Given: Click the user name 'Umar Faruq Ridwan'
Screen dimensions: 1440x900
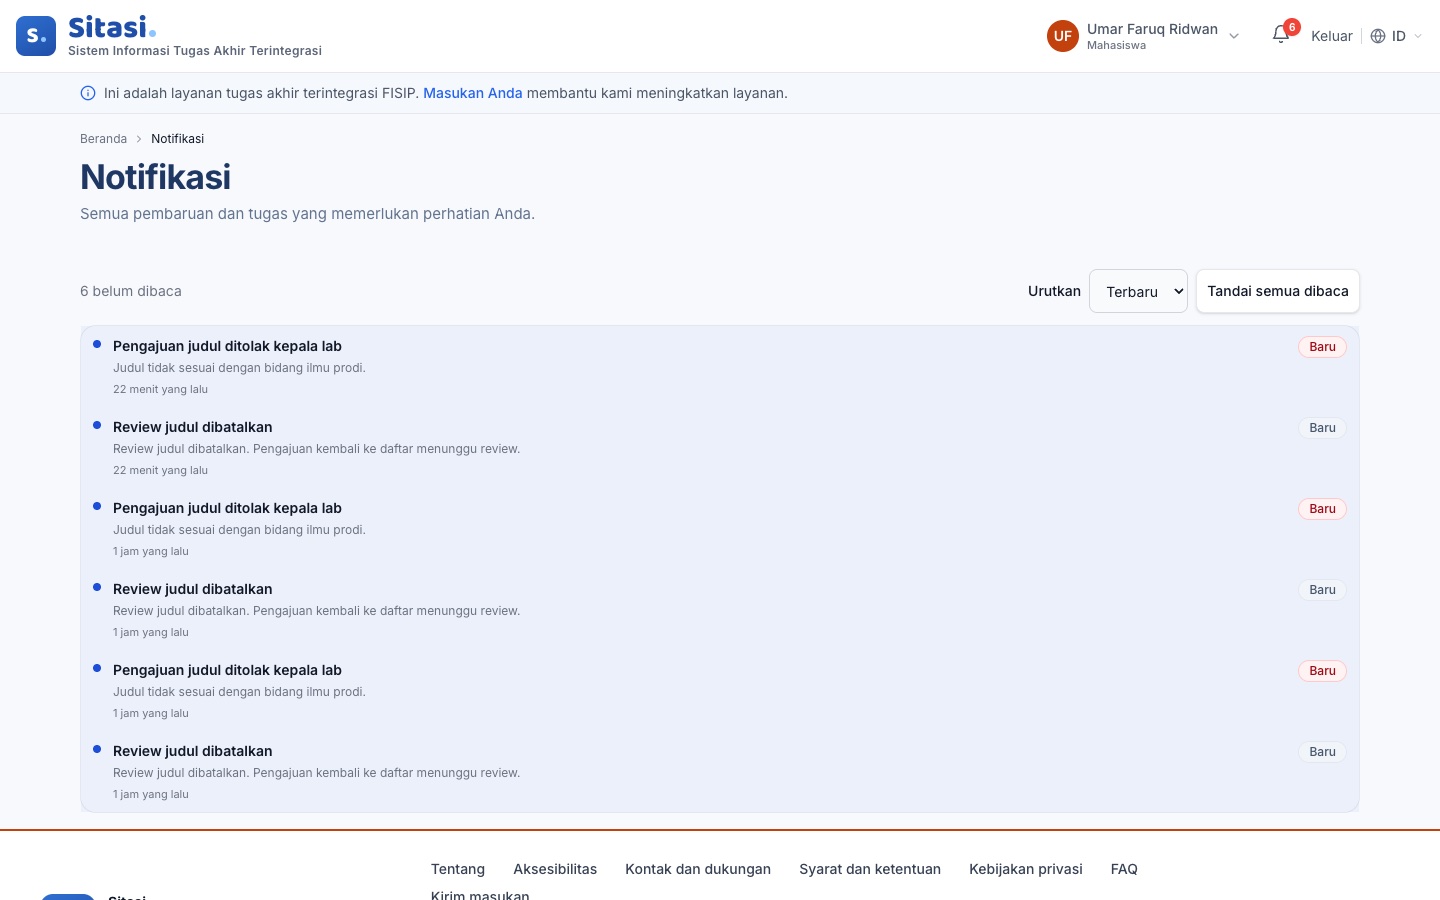Looking at the screenshot, I should (1152, 29).
